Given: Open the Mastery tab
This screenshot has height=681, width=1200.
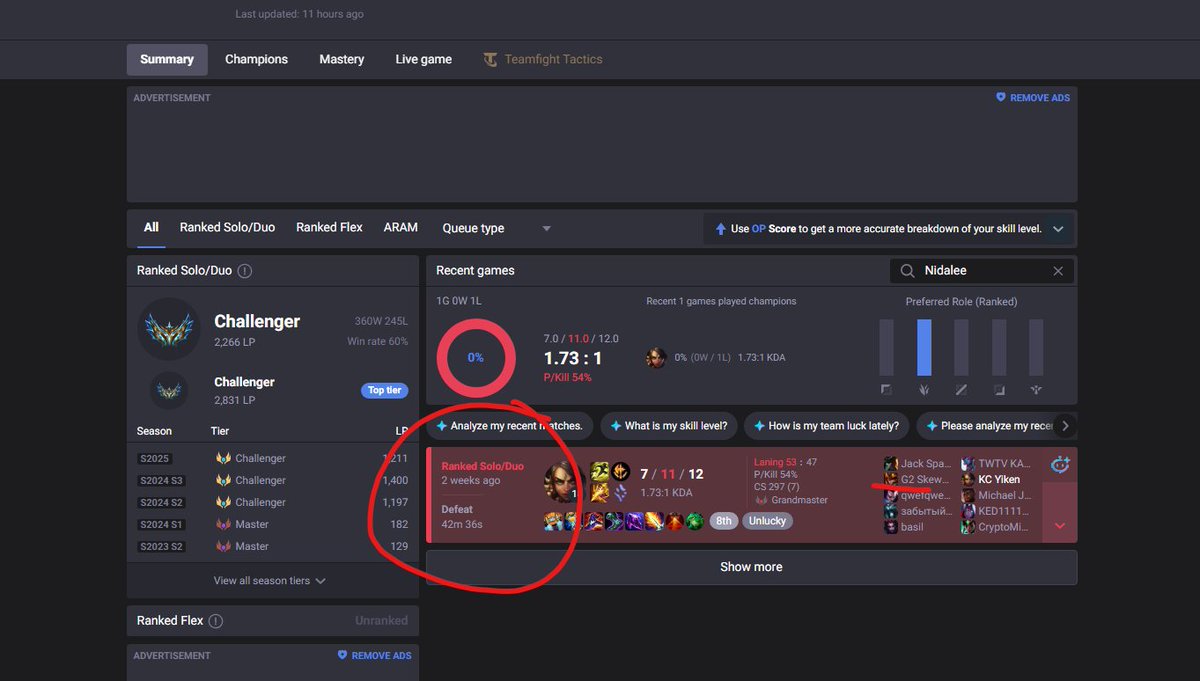Looking at the screenshot, I should click(x=342, y=59).
